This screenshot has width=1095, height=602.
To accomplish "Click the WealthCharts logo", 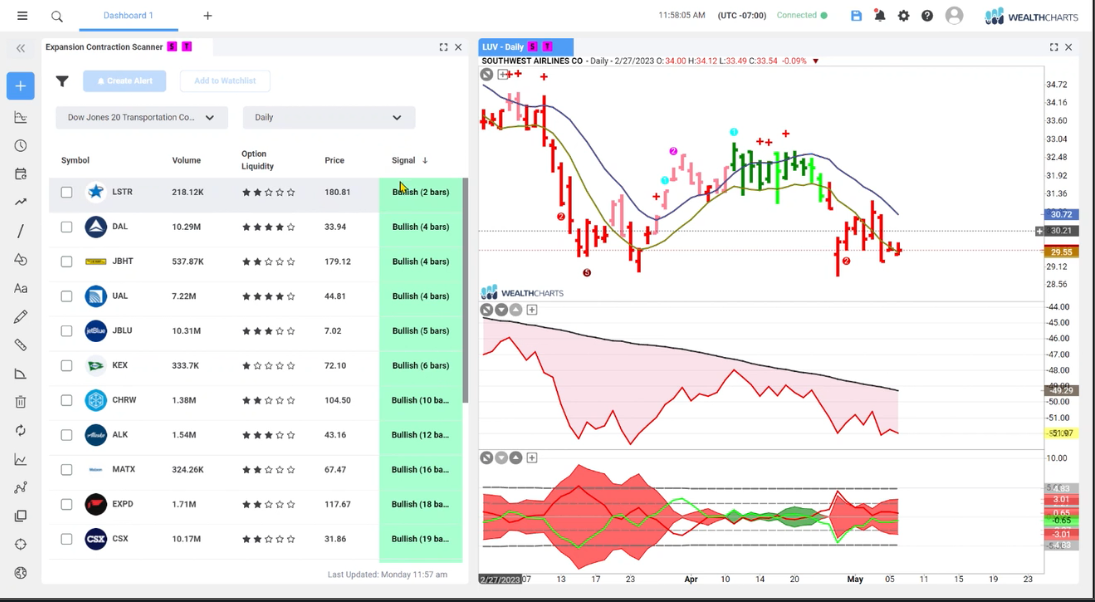I will (x=1031, y=16).
